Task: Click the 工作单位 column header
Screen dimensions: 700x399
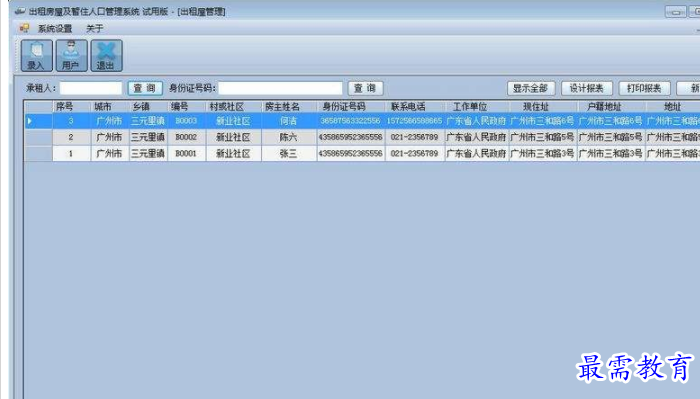Action: (477, 107)
